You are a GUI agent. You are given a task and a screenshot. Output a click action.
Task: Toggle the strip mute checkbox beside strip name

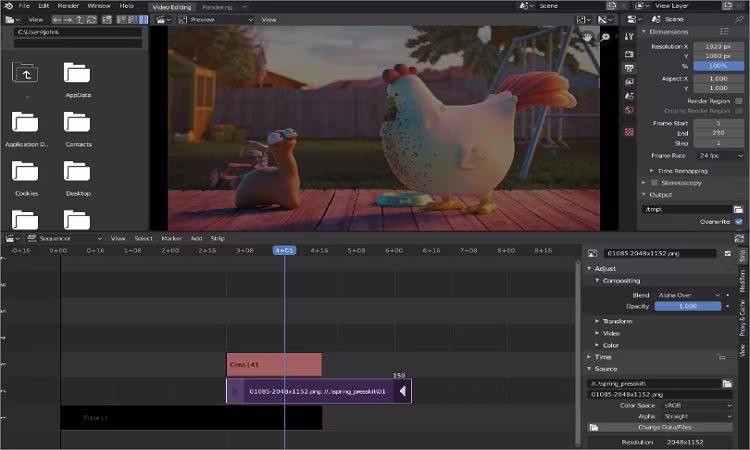(x=728, y=253)
